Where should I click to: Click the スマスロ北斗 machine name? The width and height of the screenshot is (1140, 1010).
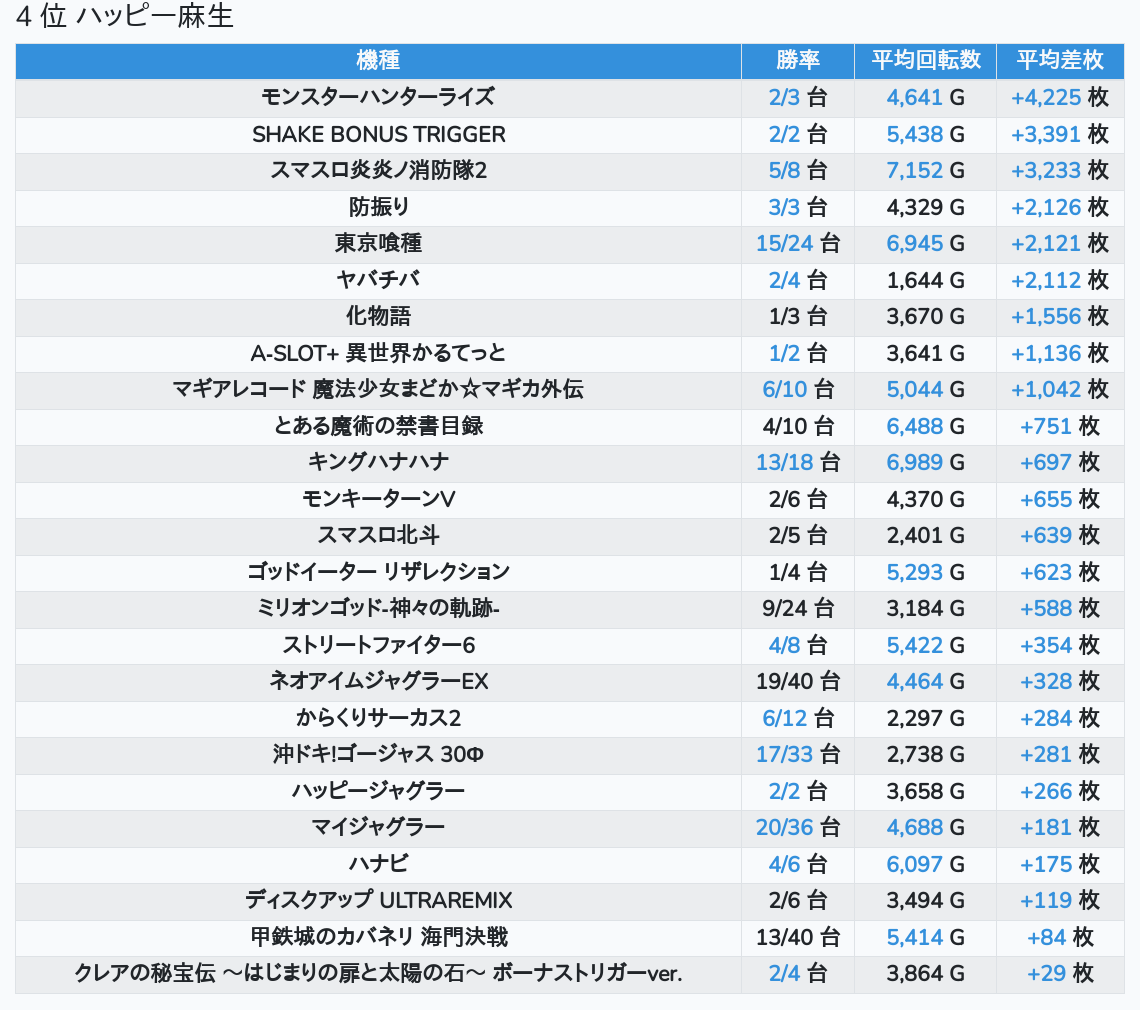coord(378,535)
